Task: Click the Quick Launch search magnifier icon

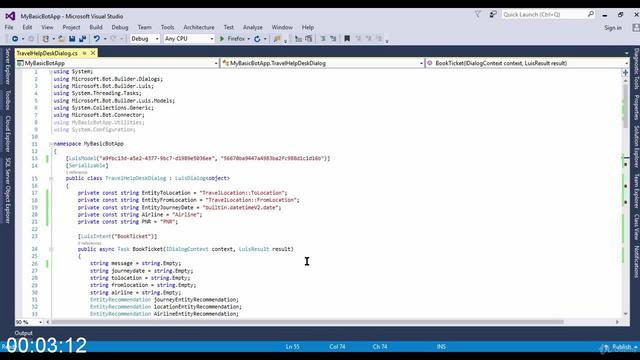Action: [x=591, y=14]
